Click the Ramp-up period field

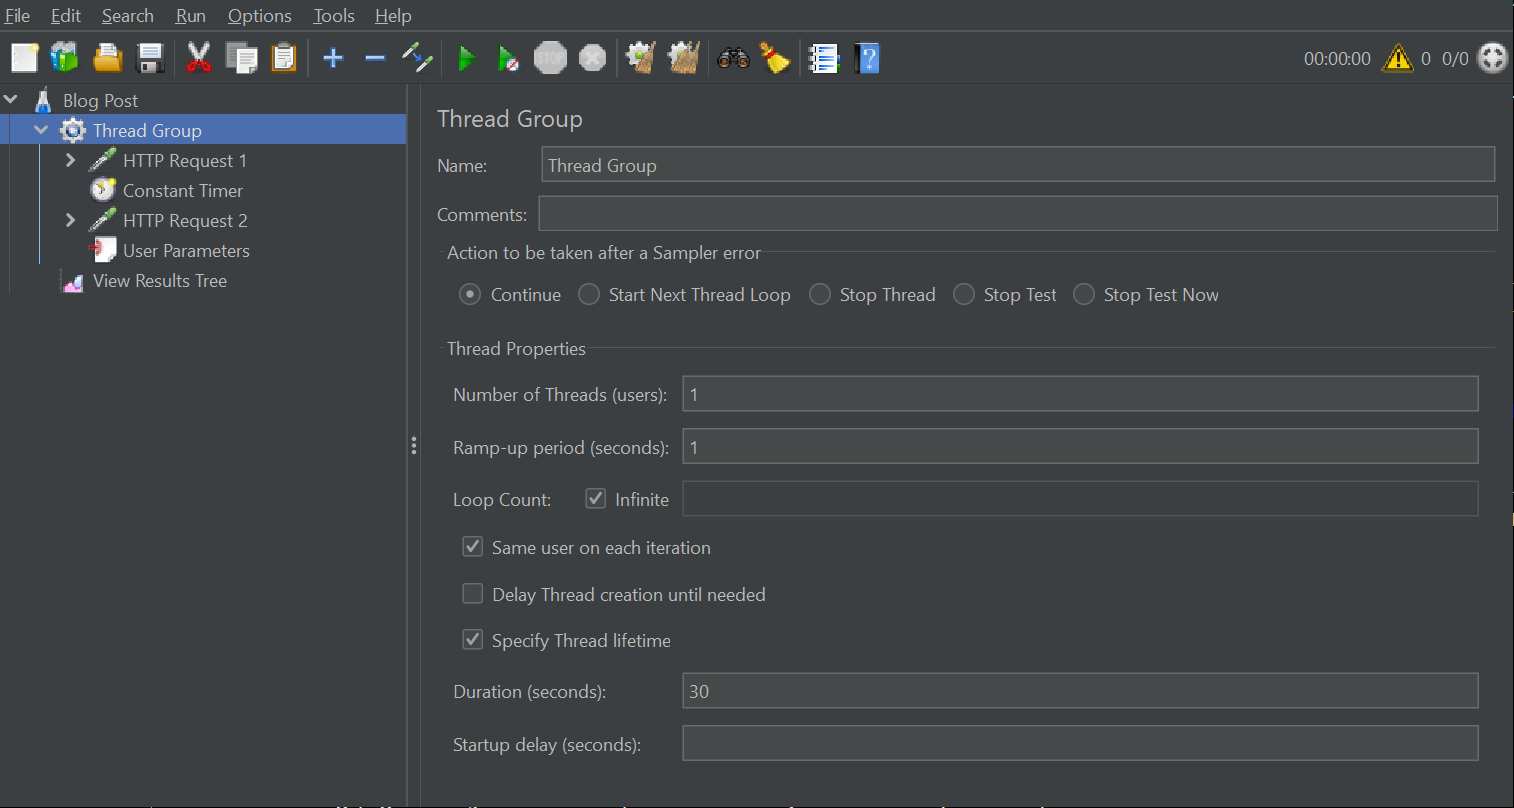click(x=1080, y=446)
